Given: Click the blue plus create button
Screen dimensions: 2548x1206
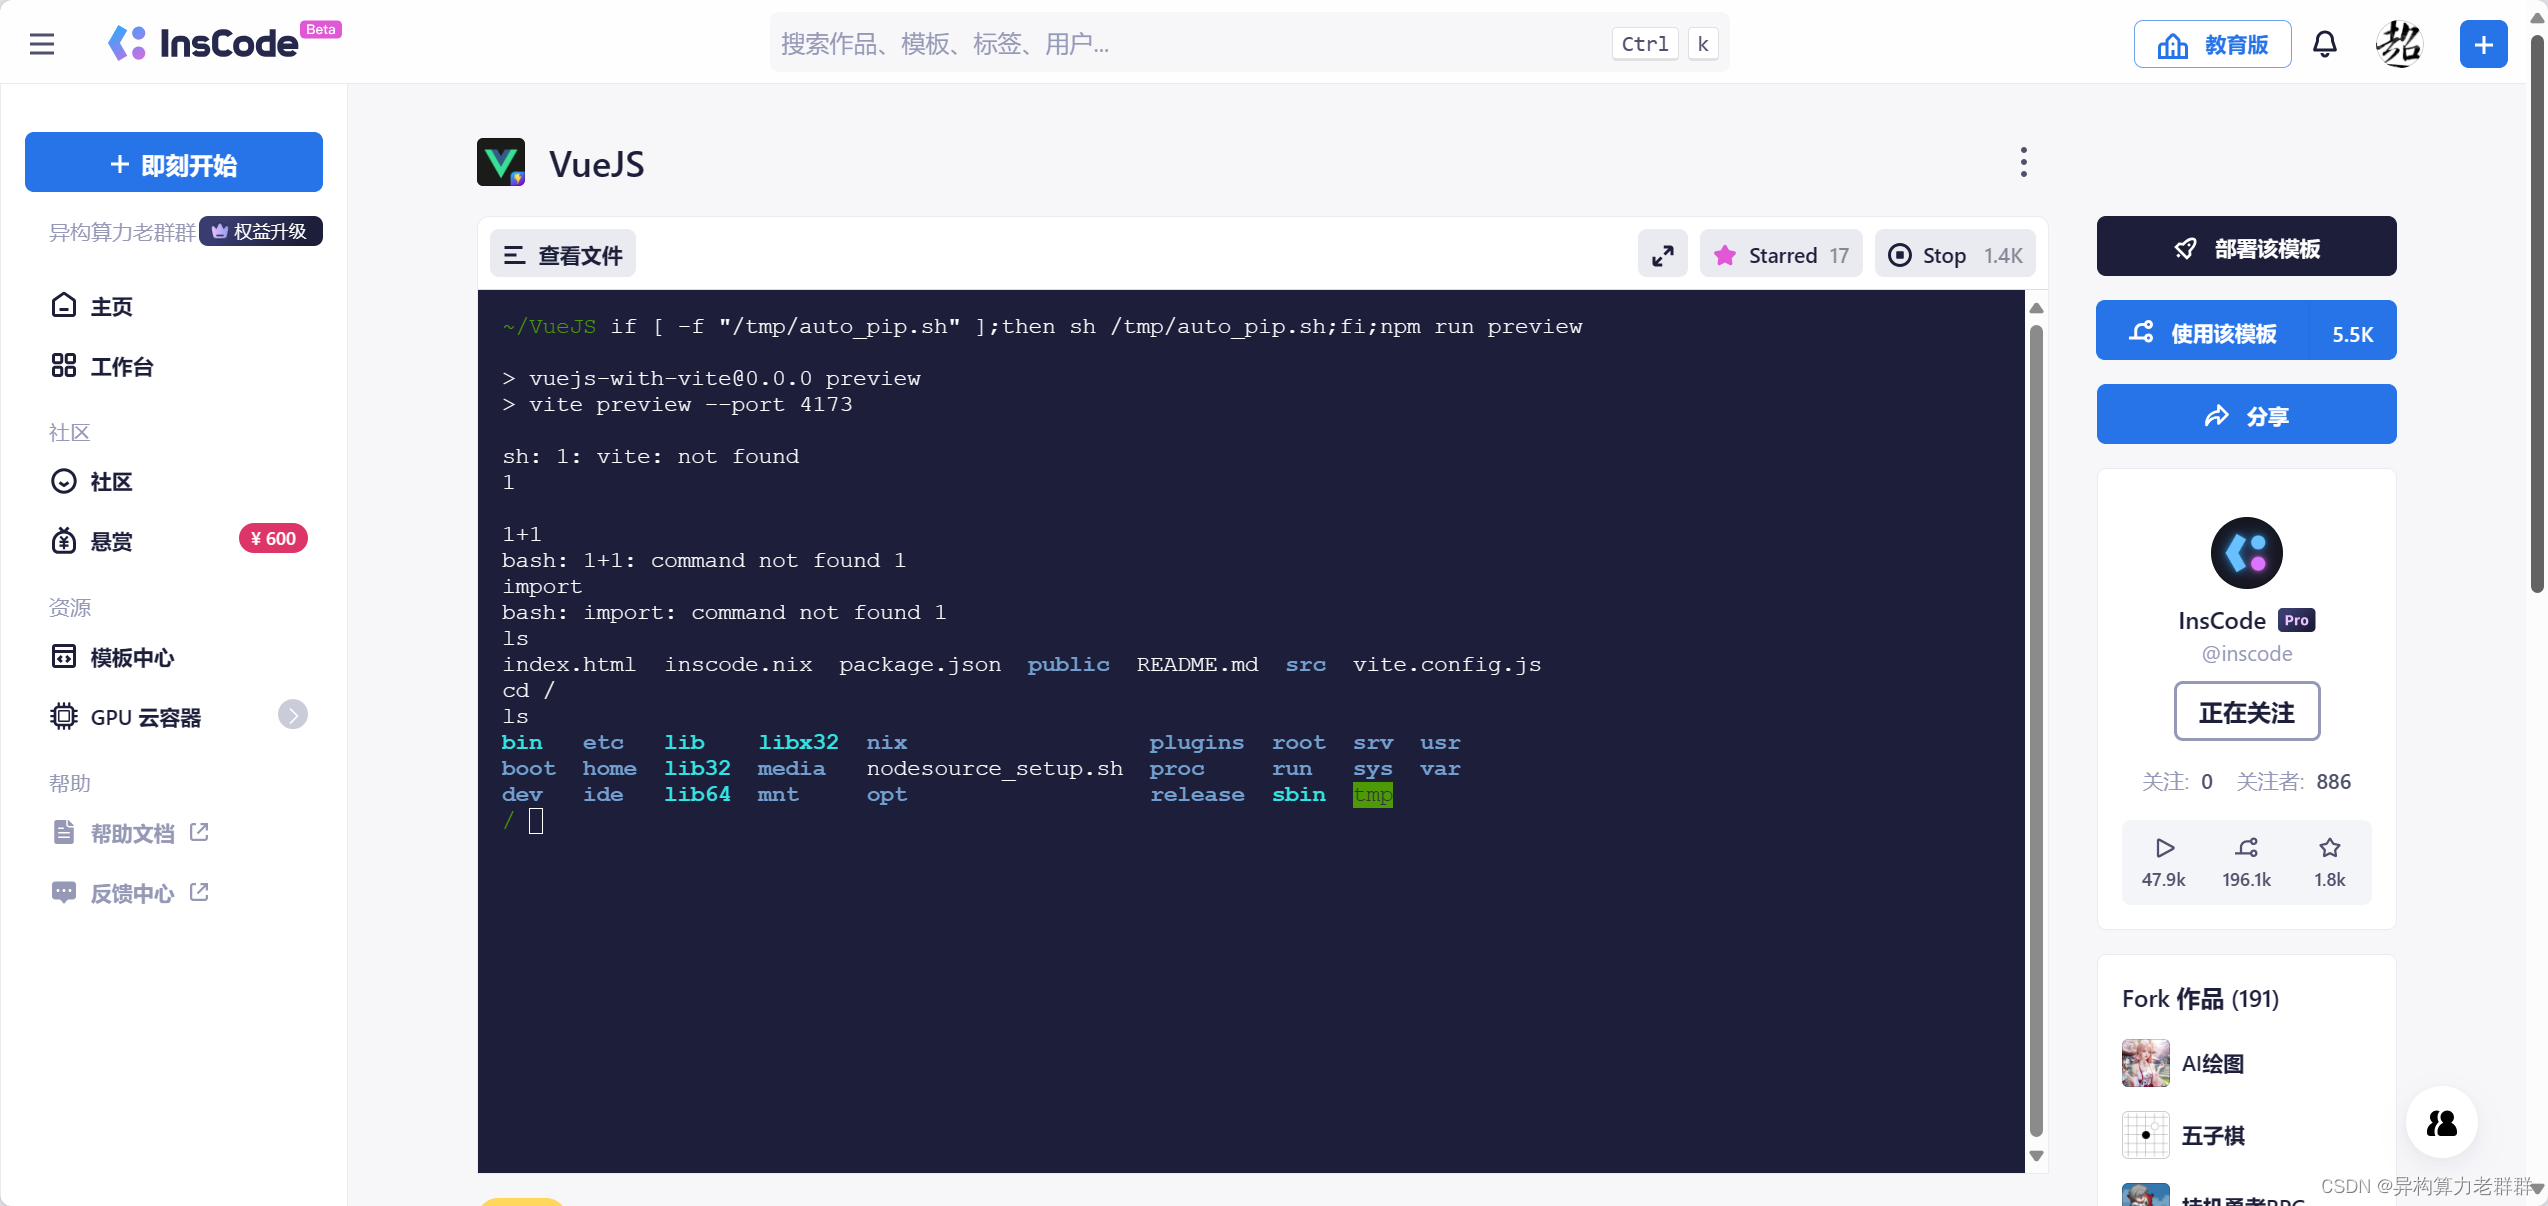Looking at the screenshot, I should click(2483, 44).
